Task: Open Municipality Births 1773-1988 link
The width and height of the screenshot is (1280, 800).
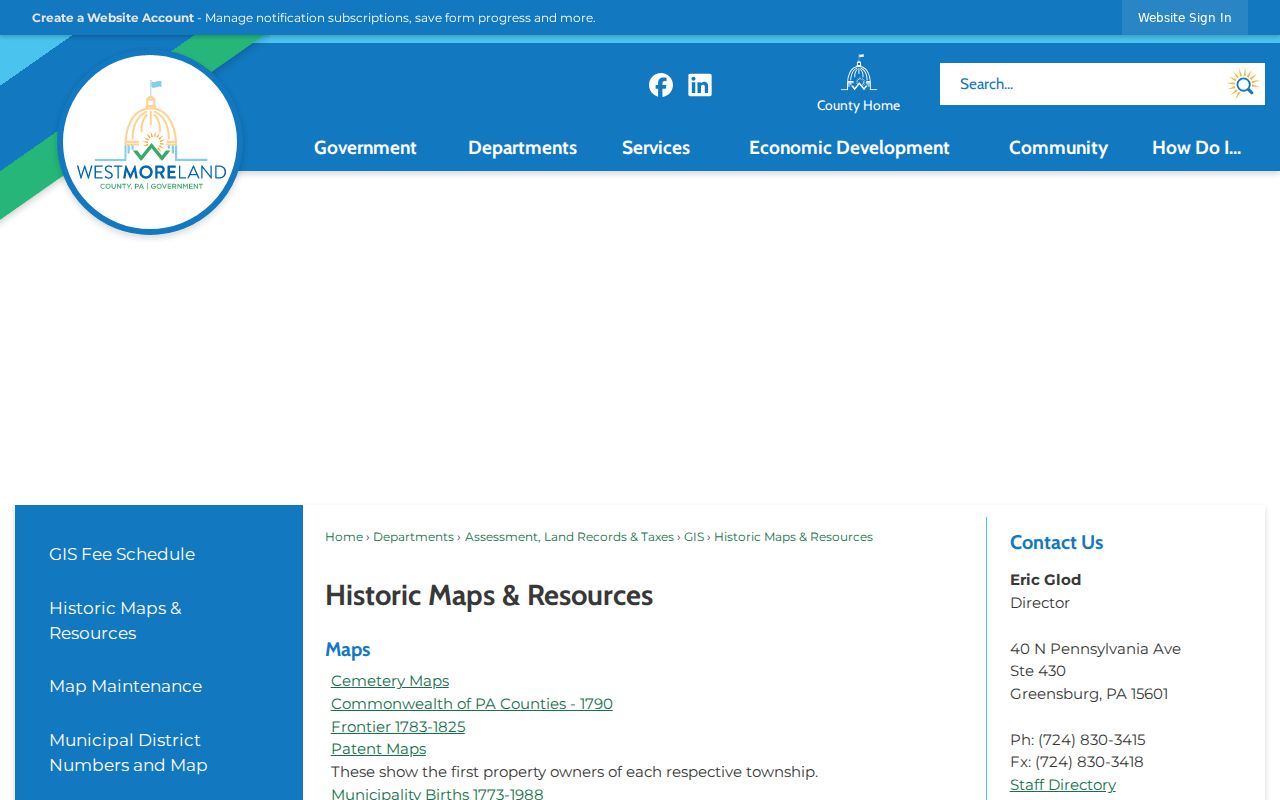Action: click(x=437, y=794)
